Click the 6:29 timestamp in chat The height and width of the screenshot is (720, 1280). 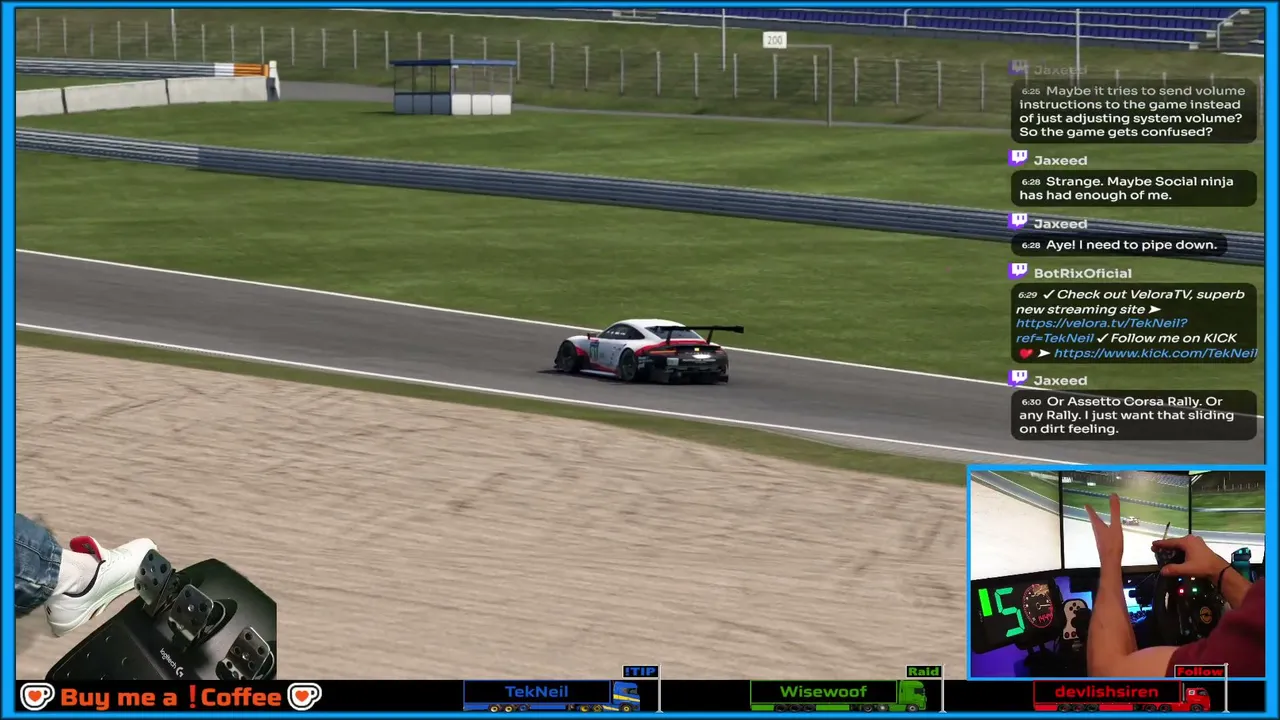(x=1027, y=295)
